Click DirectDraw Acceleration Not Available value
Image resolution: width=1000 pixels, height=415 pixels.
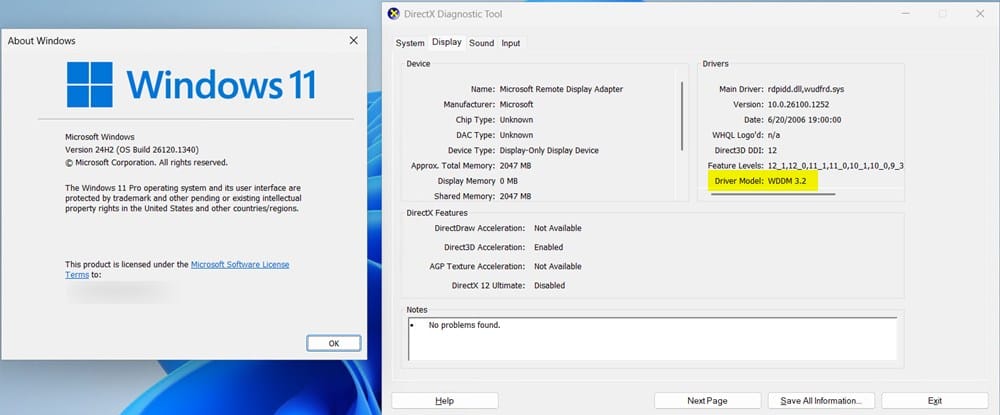coord(558,228)
